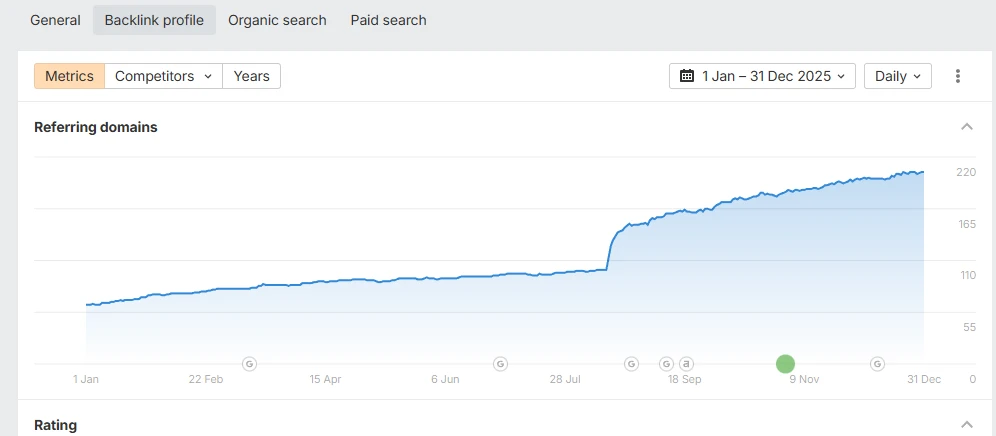Click the first Google marker after 28 Jul
Screen dimensions: 996x436
pyautogui.click(x=631, y=364)
